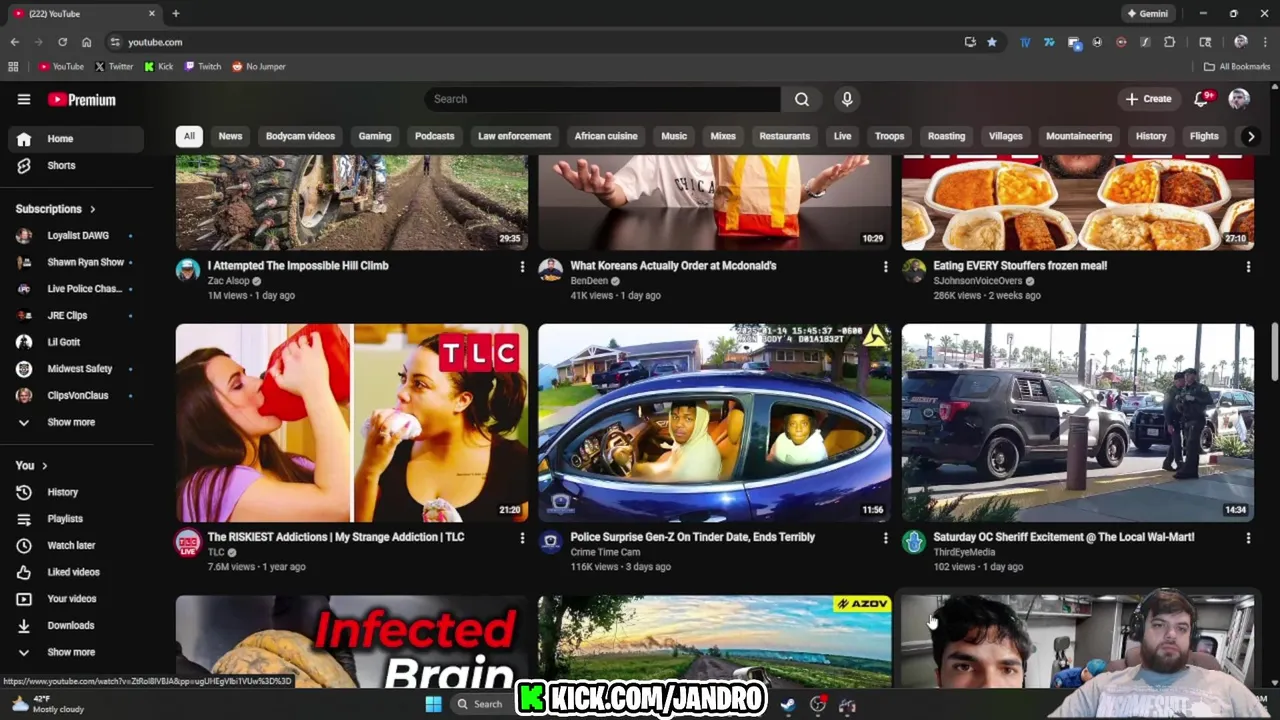Click the Crime Time Cam channel avatar
This screenshot has width=1280, height=720.
pos(551,542)
